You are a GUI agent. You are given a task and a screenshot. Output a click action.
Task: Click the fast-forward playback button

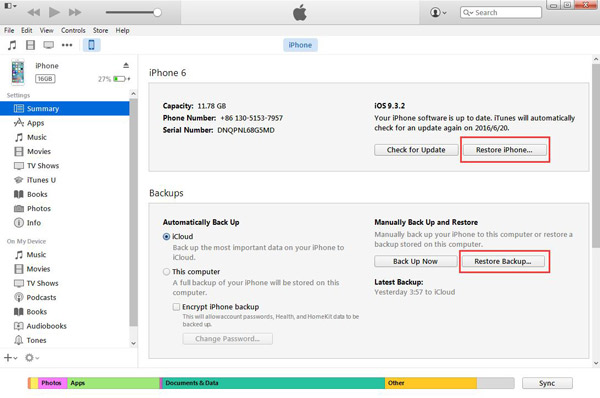tap(75, 12)
